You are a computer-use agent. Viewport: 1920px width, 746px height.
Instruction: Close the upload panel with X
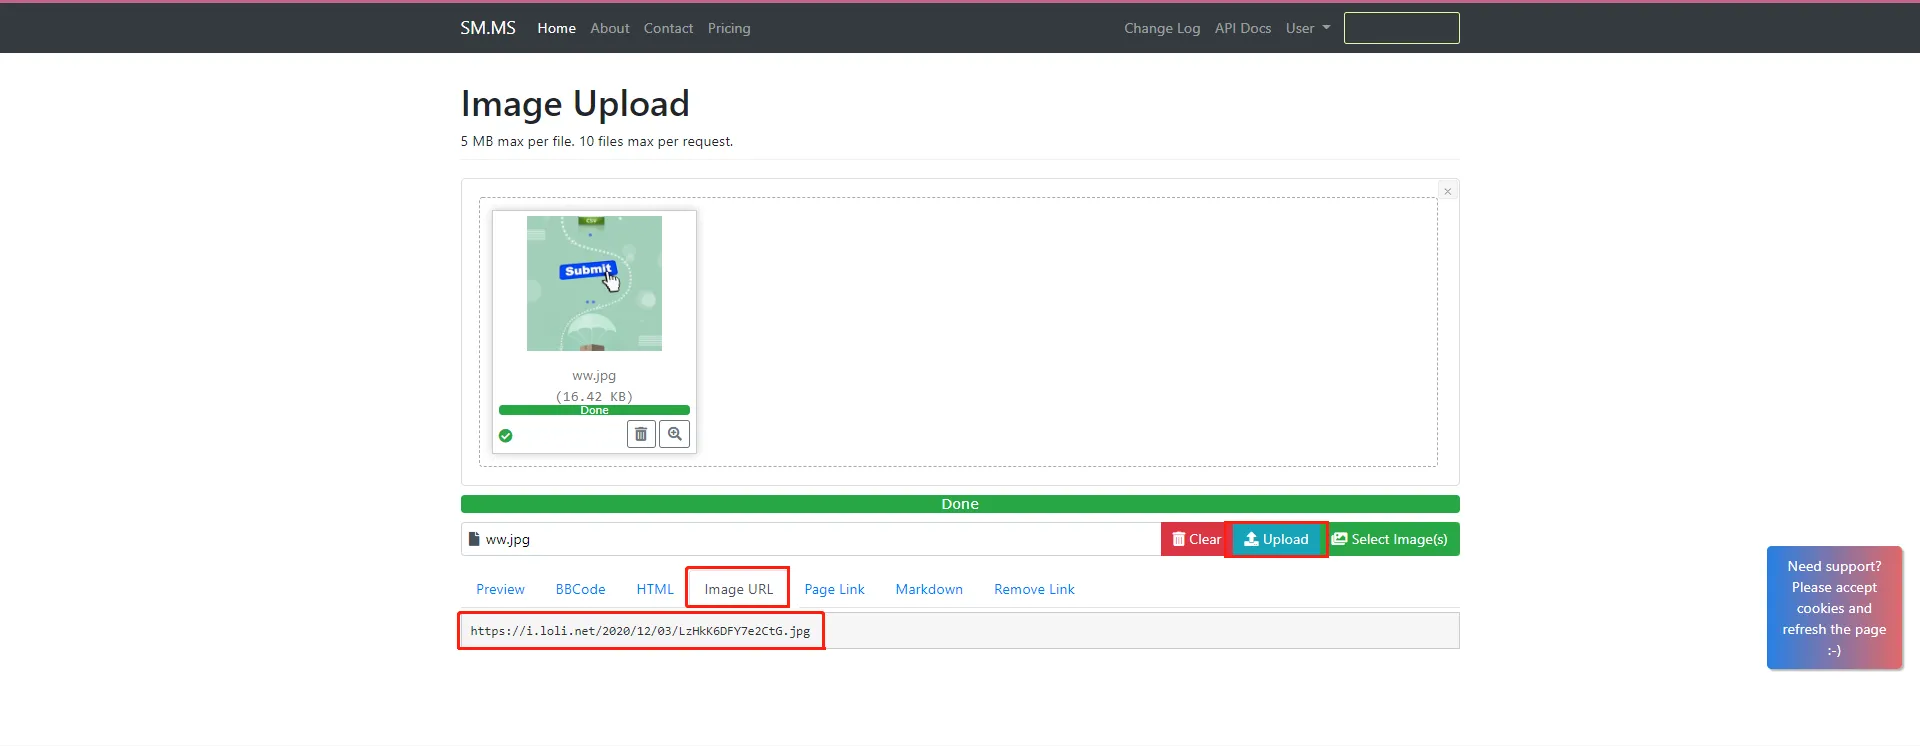pos(1447,191)
